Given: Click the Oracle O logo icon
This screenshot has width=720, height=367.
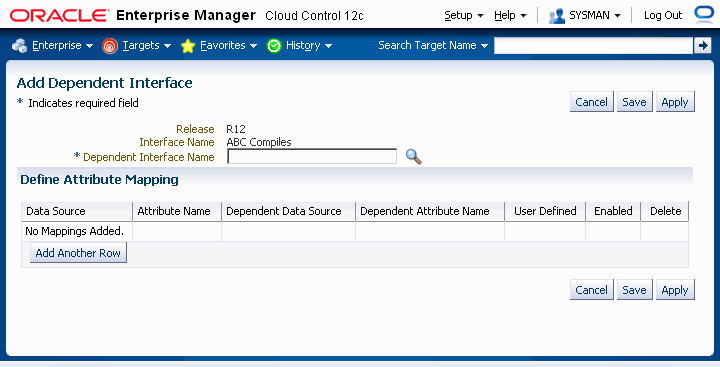Looking at the screenshot, I should [703, 14].
